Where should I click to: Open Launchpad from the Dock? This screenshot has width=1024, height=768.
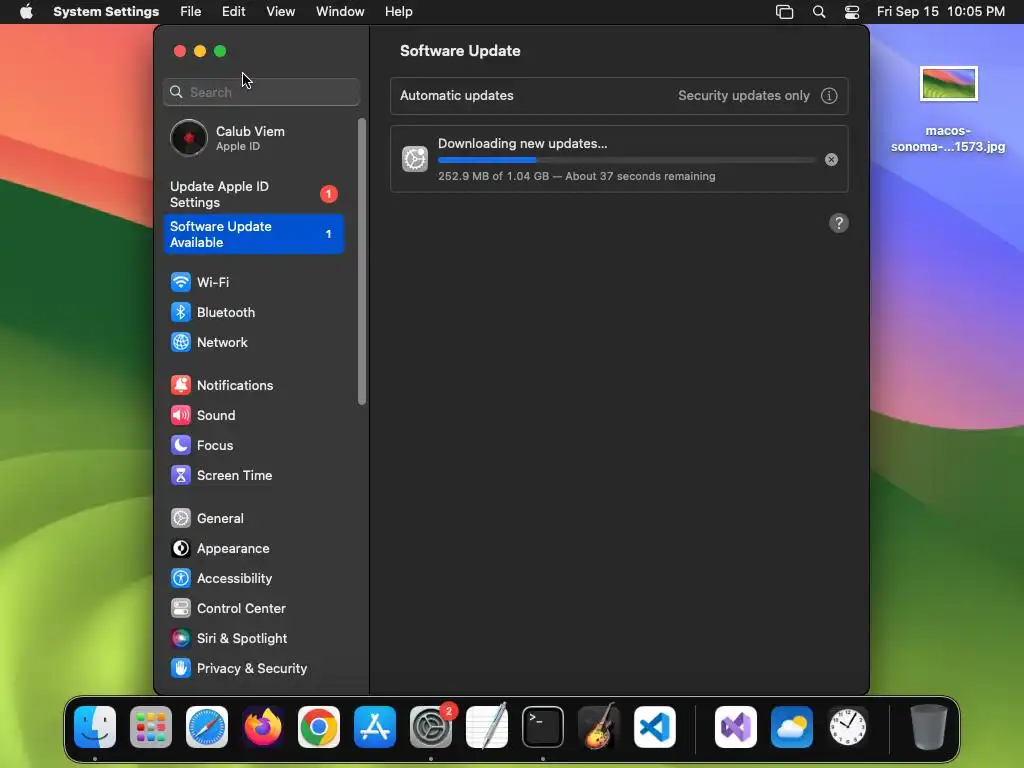[x=151, y=727]
